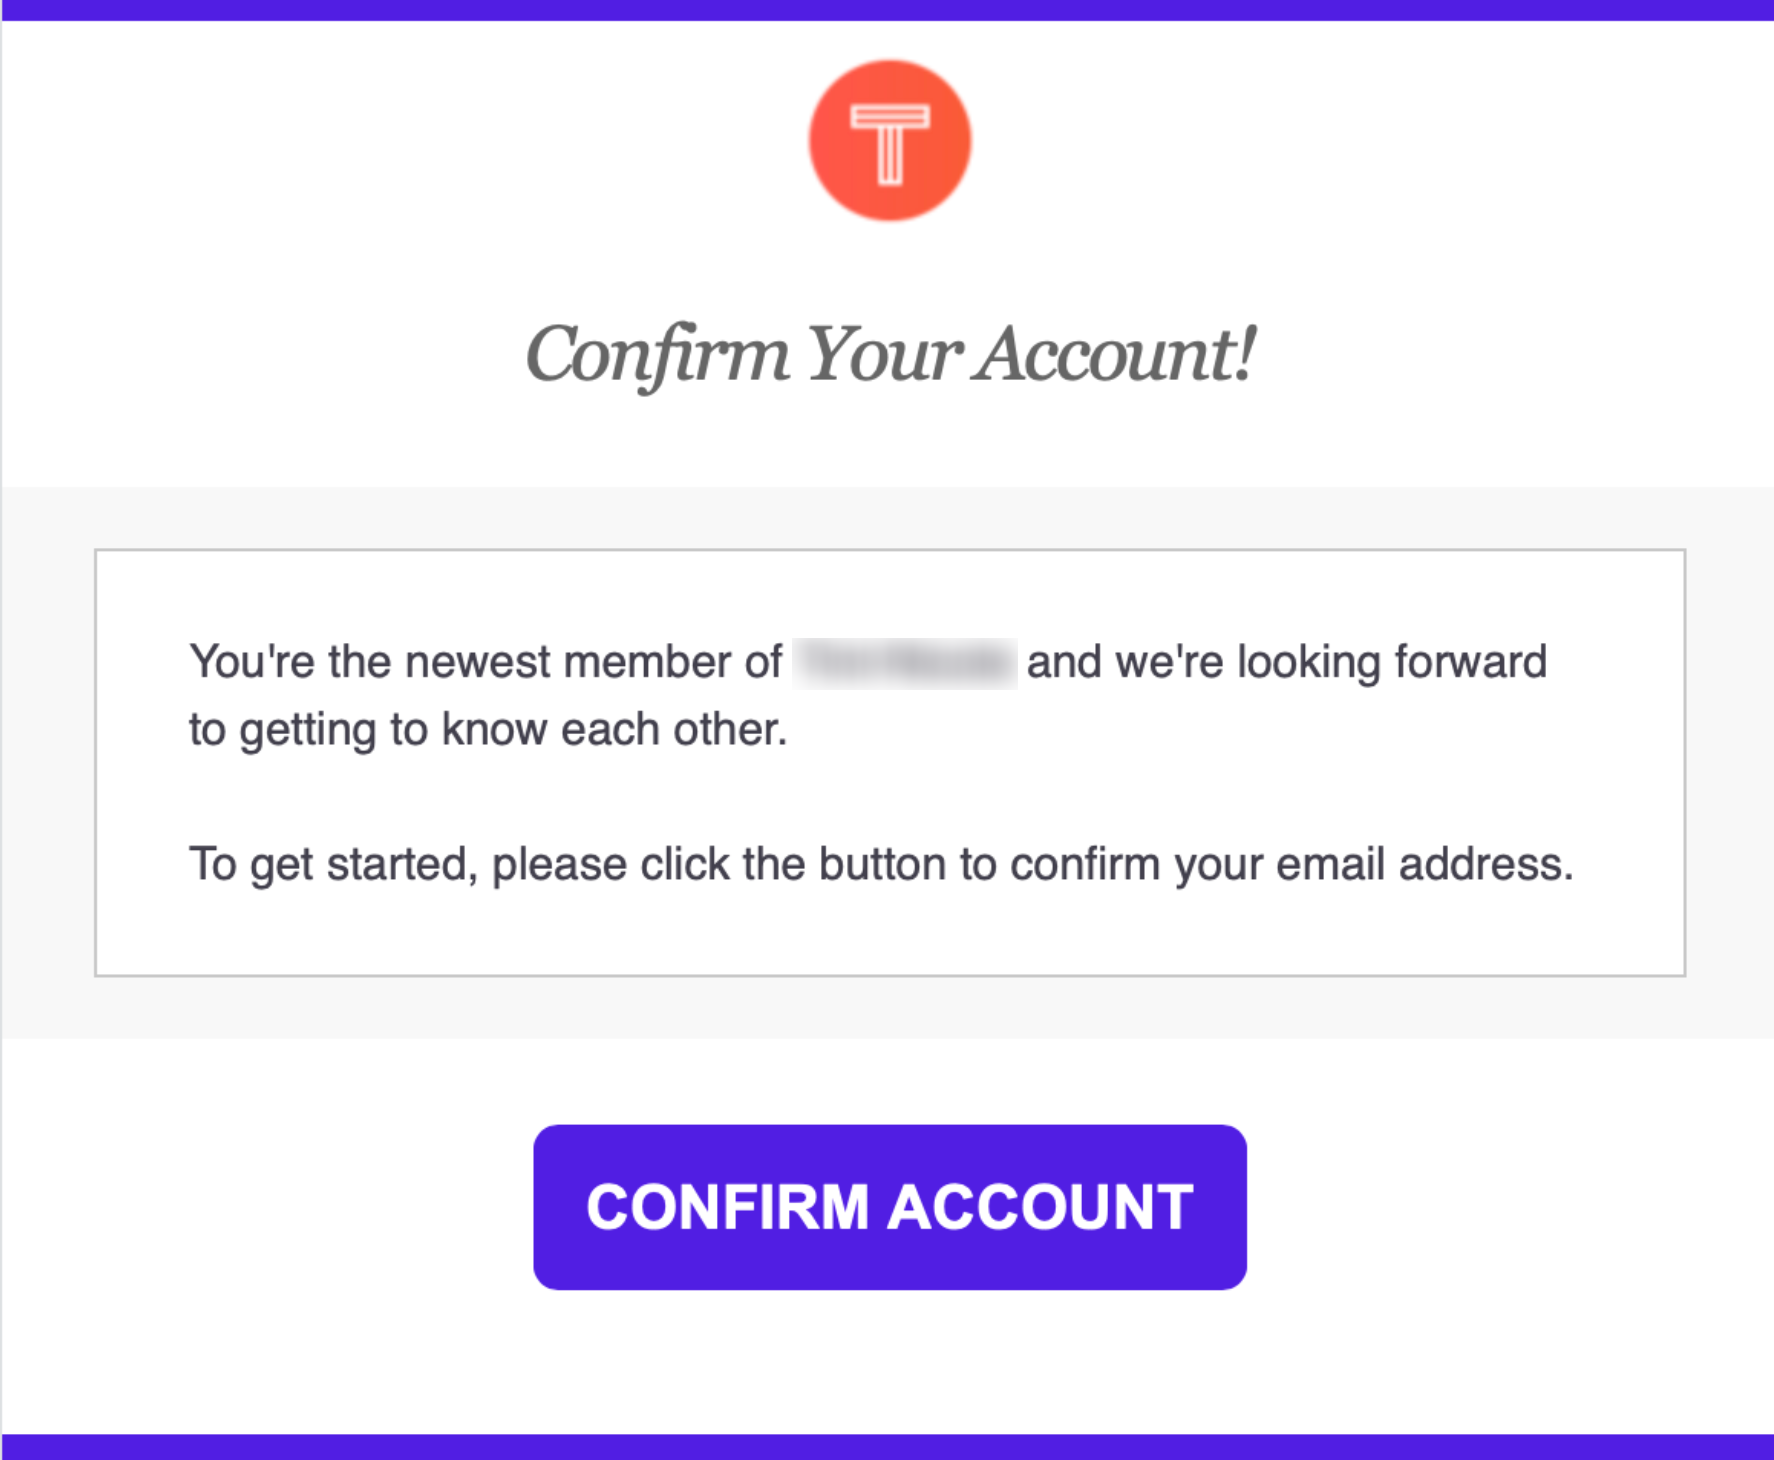Click the word "CONFIRM" on the purple button

[x=728, y=1207]
